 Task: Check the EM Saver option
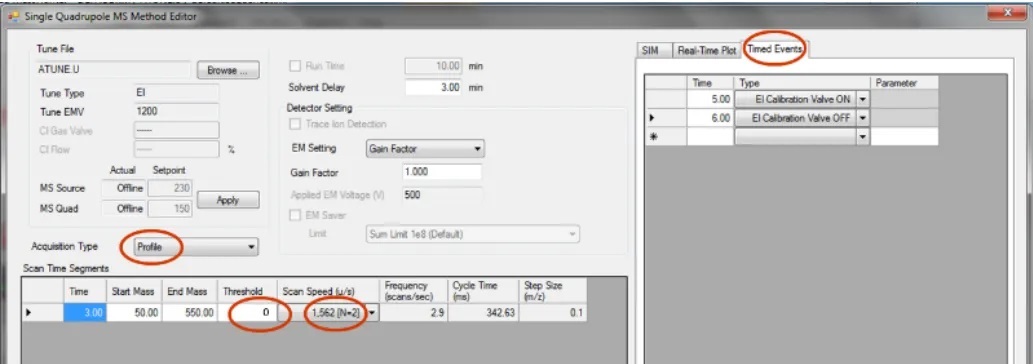pos(295,215)
